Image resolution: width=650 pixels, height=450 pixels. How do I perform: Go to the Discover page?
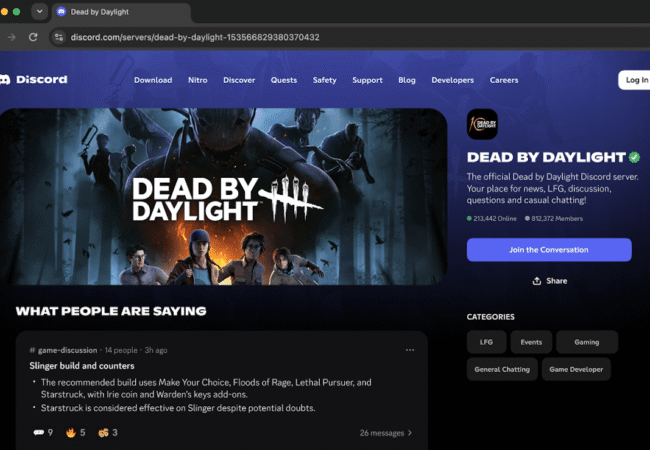click(x=239, y=80)
